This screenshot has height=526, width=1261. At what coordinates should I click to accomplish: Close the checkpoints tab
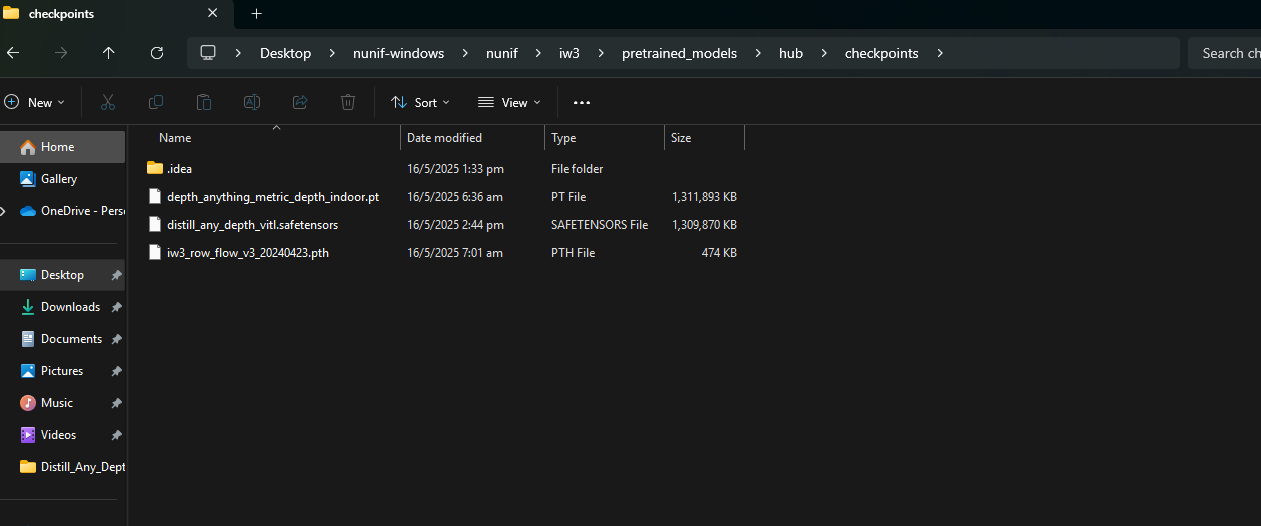tap(212, 13)
